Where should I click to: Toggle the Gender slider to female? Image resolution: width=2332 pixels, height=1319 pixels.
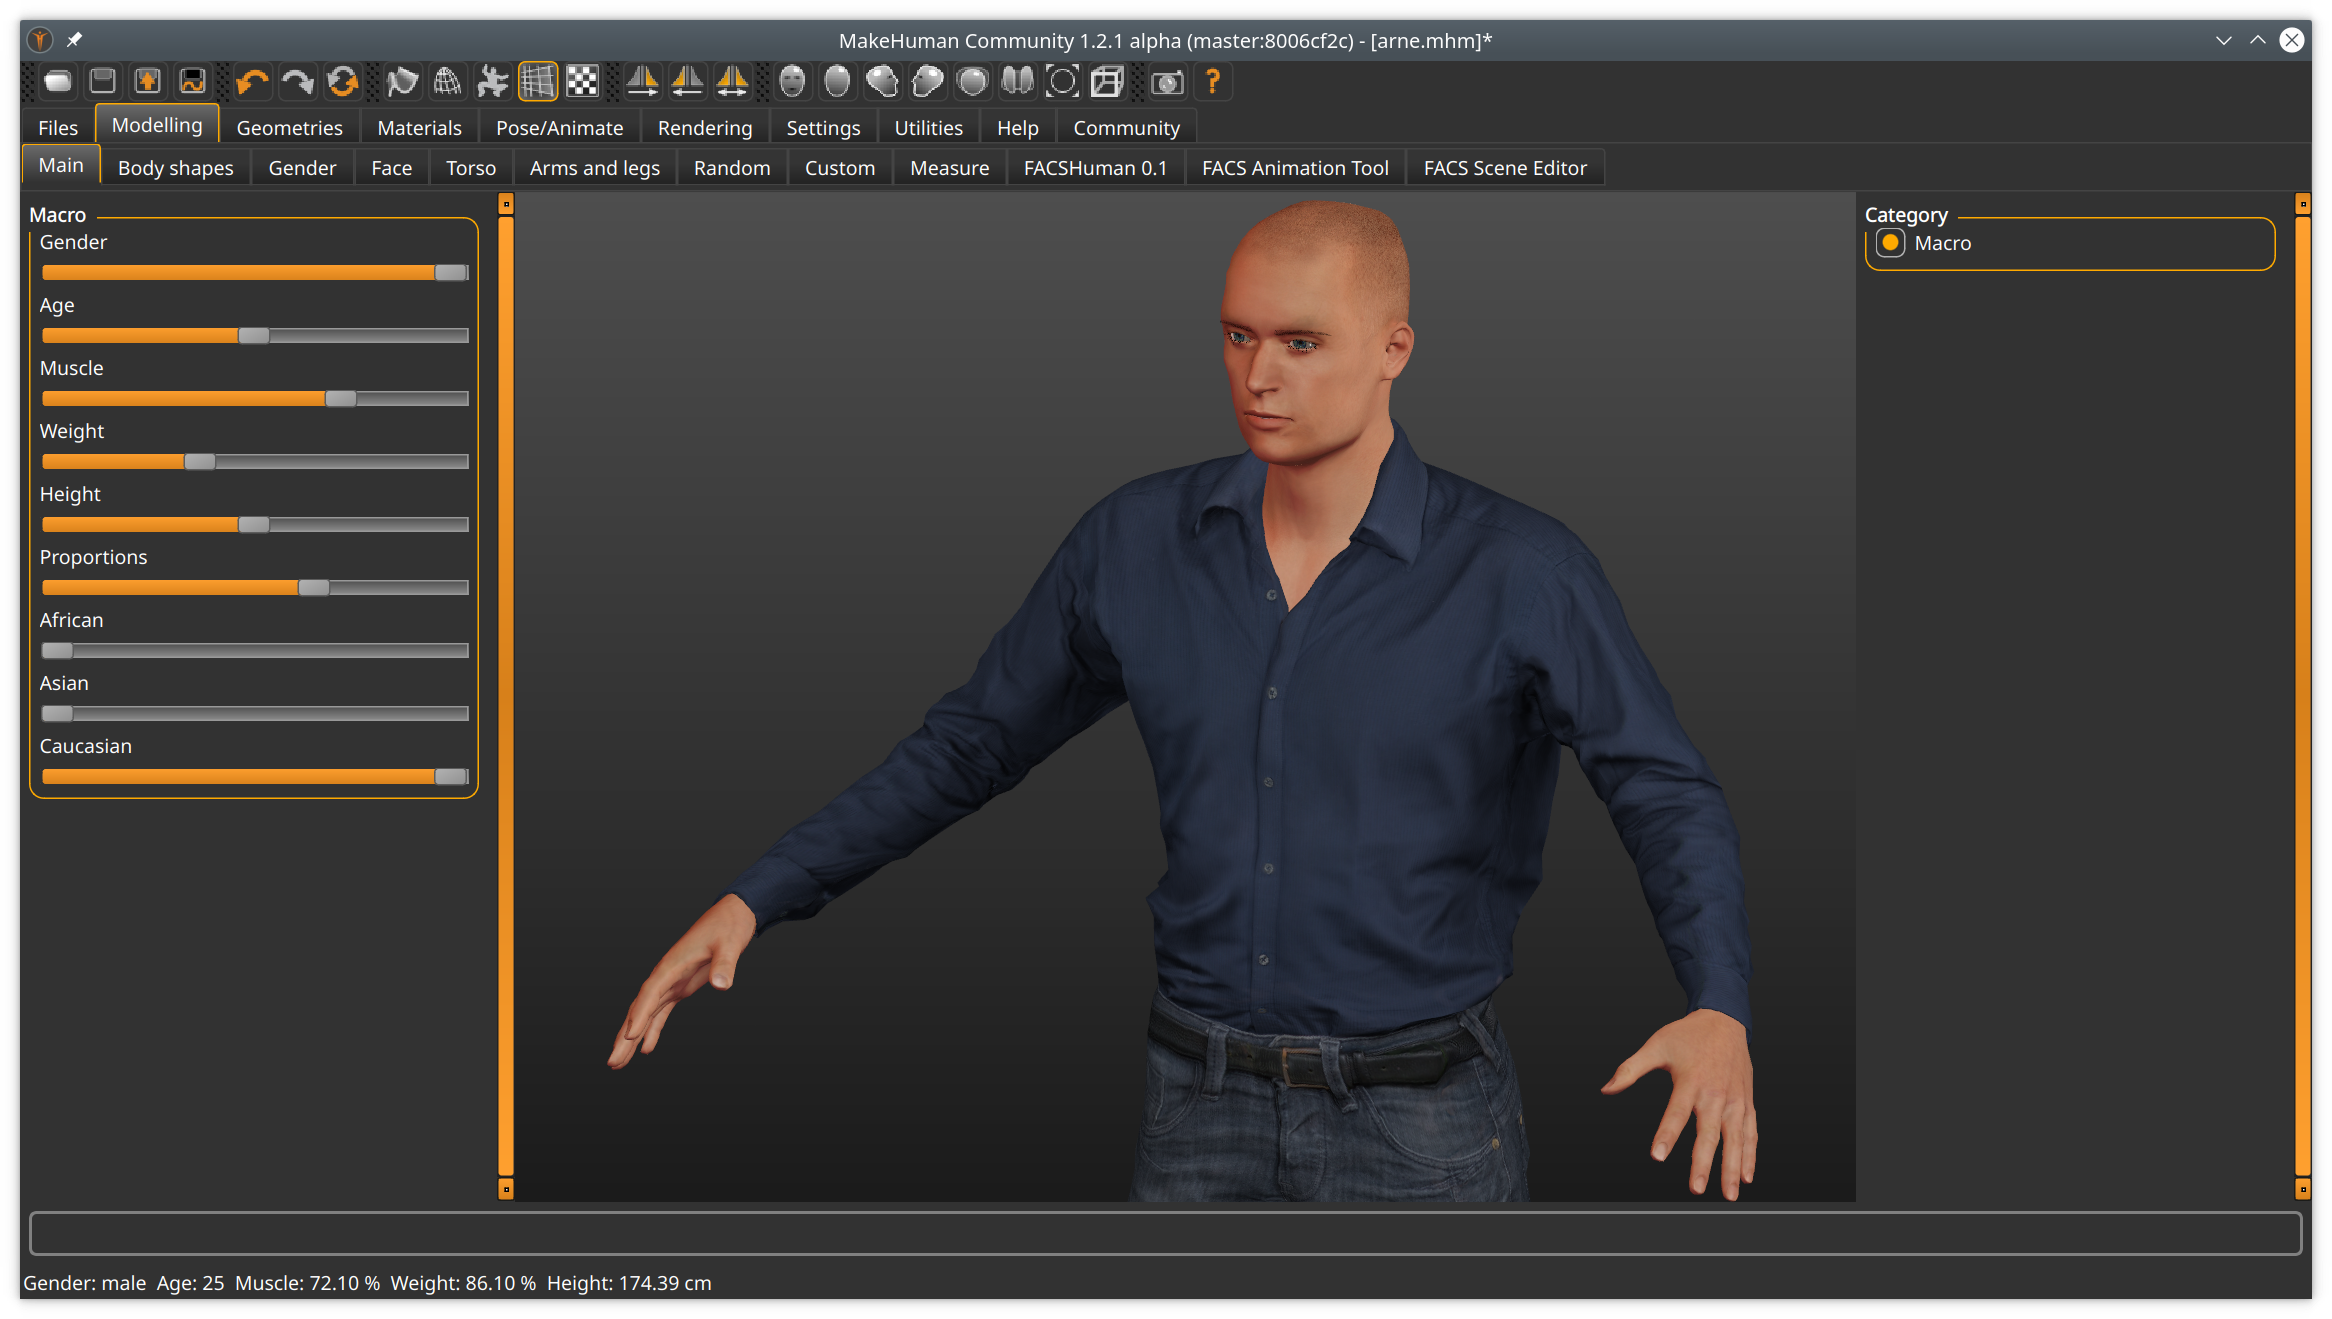[46, 272]
